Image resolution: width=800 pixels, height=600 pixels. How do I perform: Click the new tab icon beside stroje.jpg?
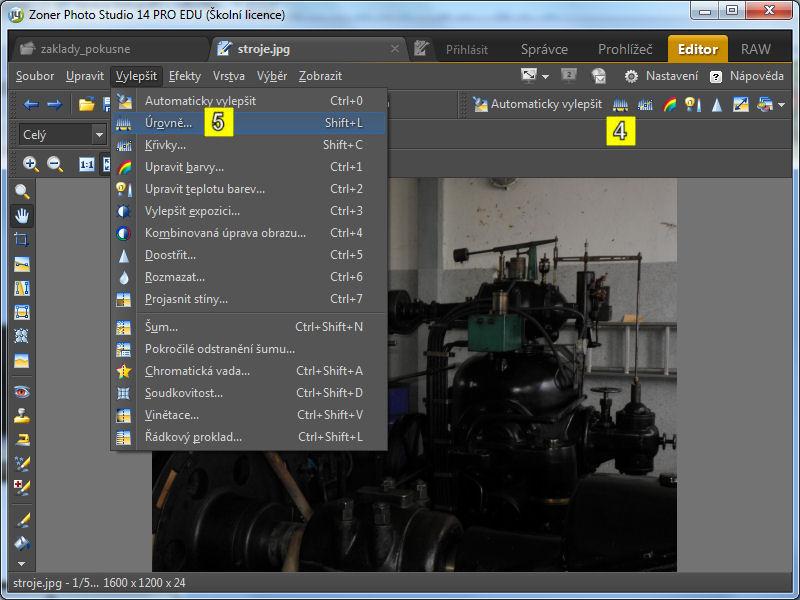[421, 49]
